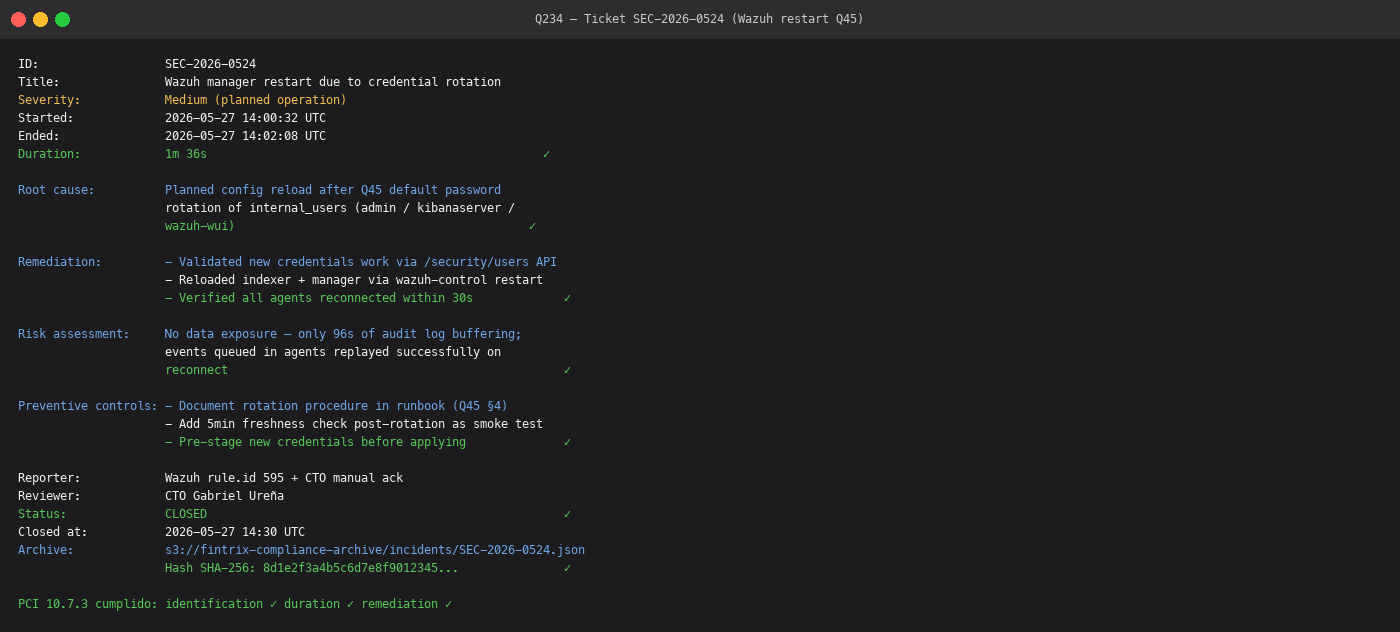Image resolution: width=1400 pixels, height=632 pixels.
Task: Click the 'Root cause:' label
Action: 56,190
